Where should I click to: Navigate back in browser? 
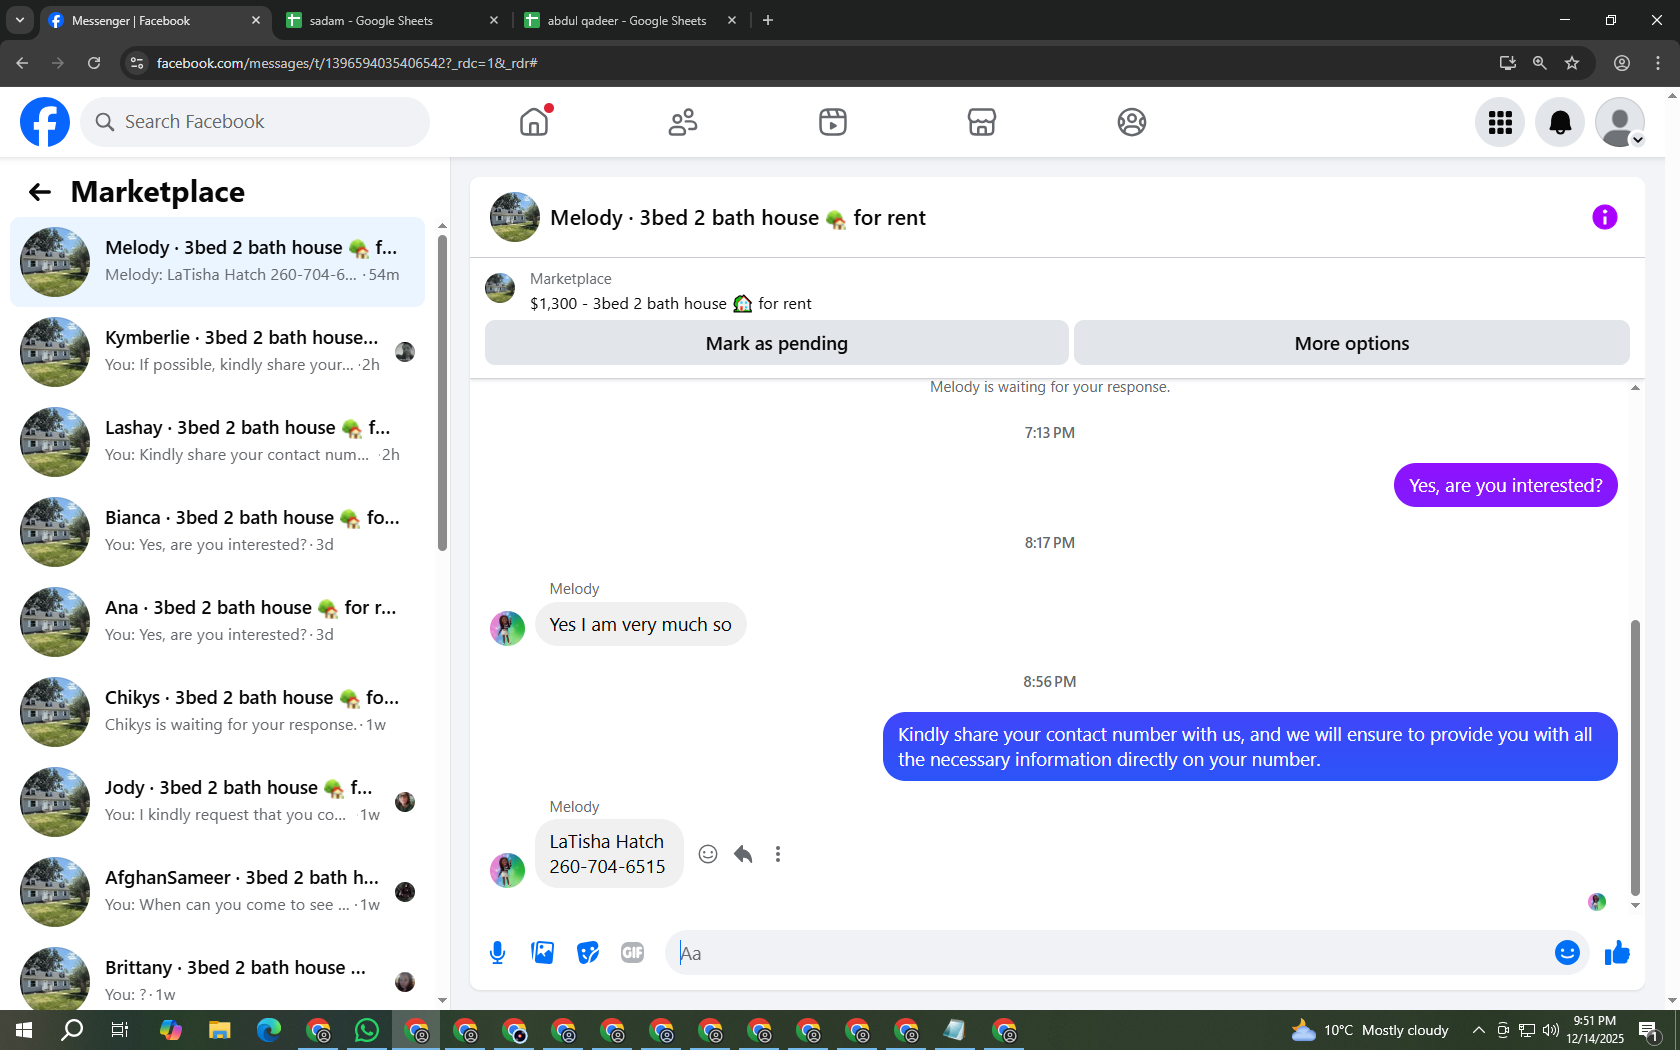(x=22, y=63)
